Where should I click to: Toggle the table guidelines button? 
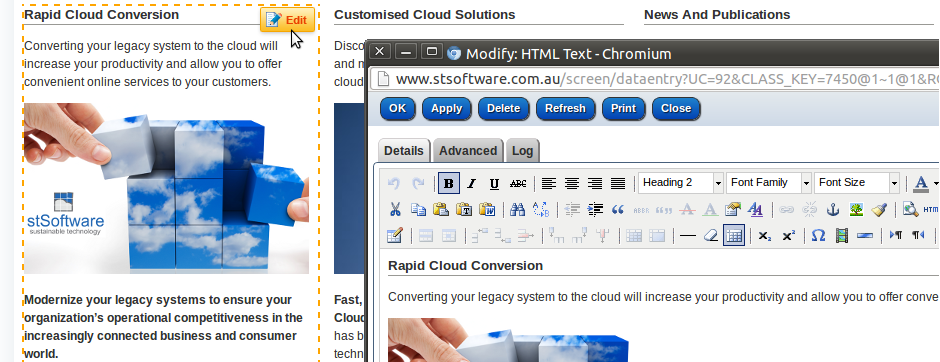point(734,236)
